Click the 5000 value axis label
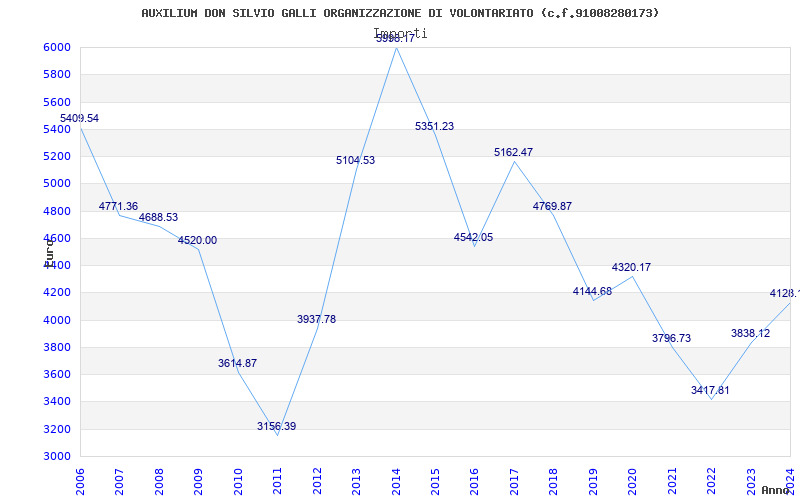 pyautogui.click(x=57, y=183)
